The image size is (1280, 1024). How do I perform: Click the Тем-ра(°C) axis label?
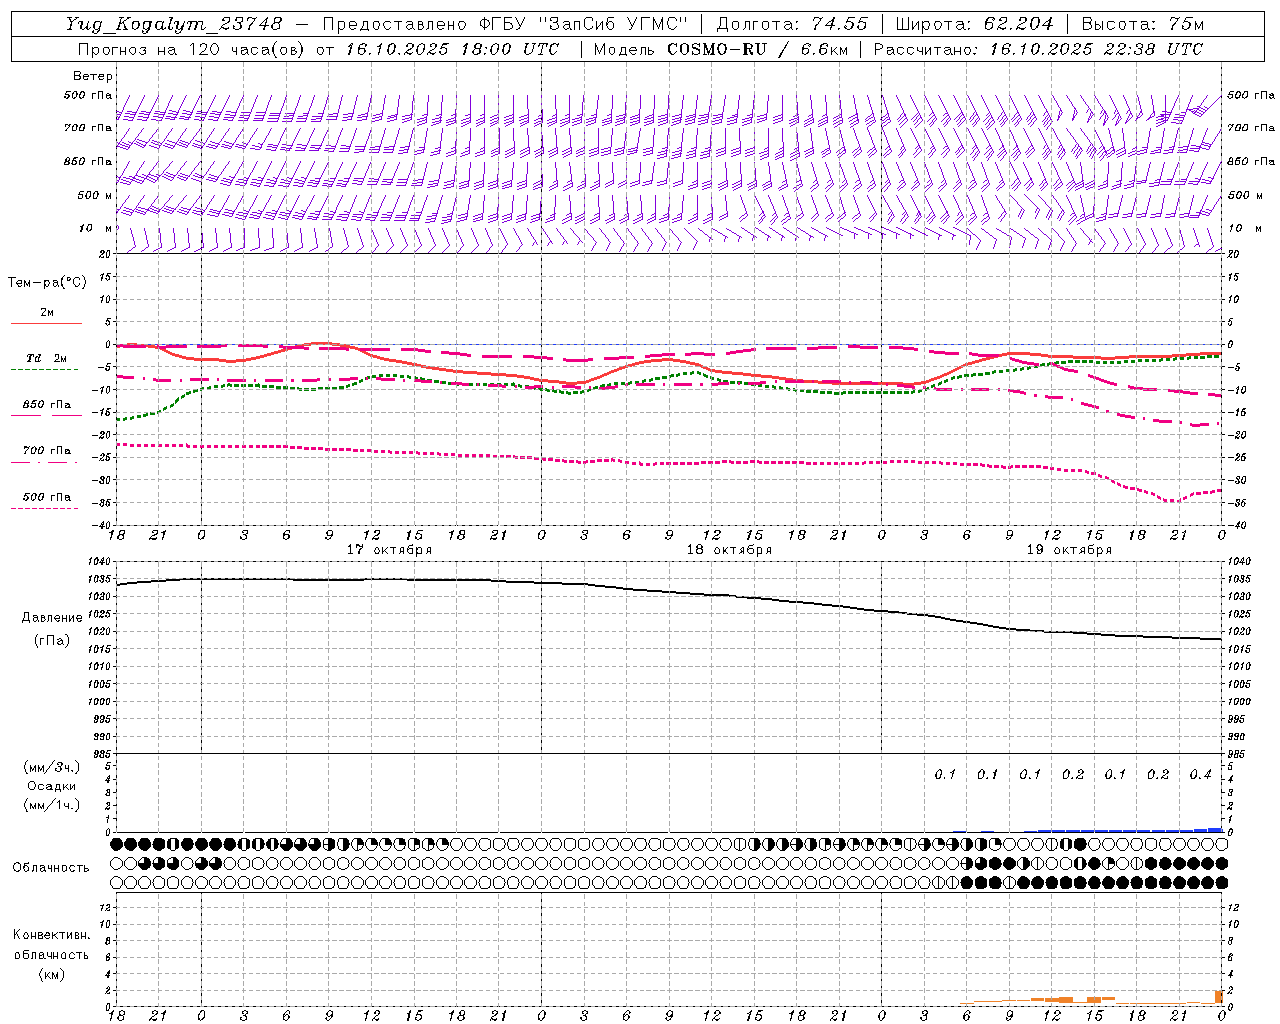click(47, 283)
